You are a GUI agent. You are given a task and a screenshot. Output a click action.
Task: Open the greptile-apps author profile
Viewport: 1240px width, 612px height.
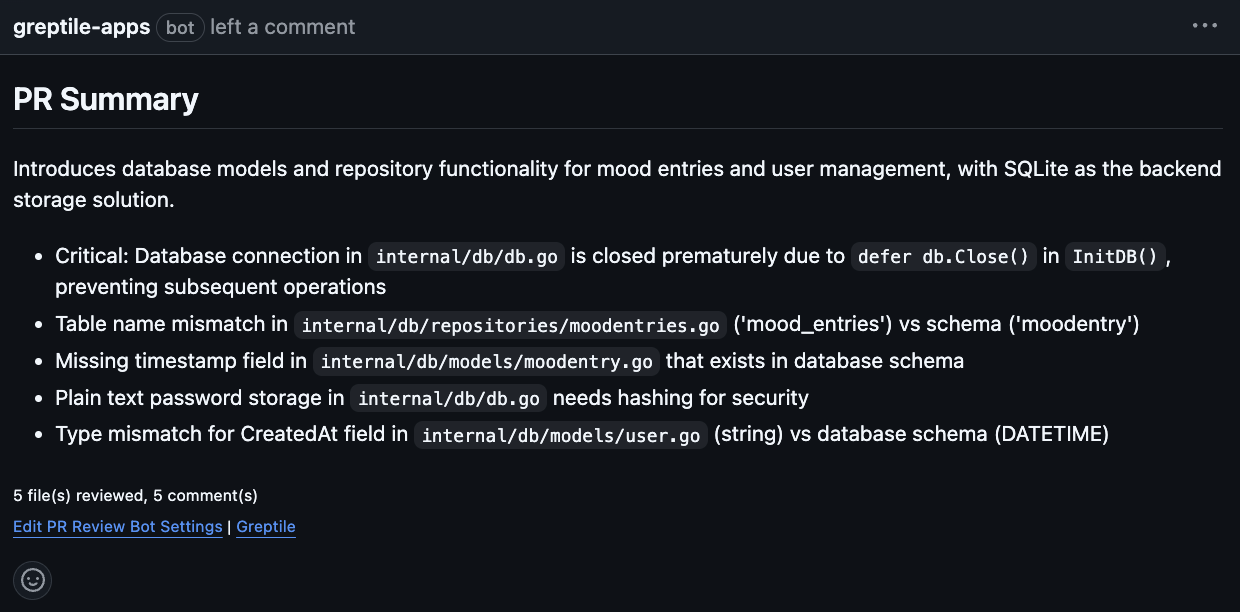coord(82,27)
